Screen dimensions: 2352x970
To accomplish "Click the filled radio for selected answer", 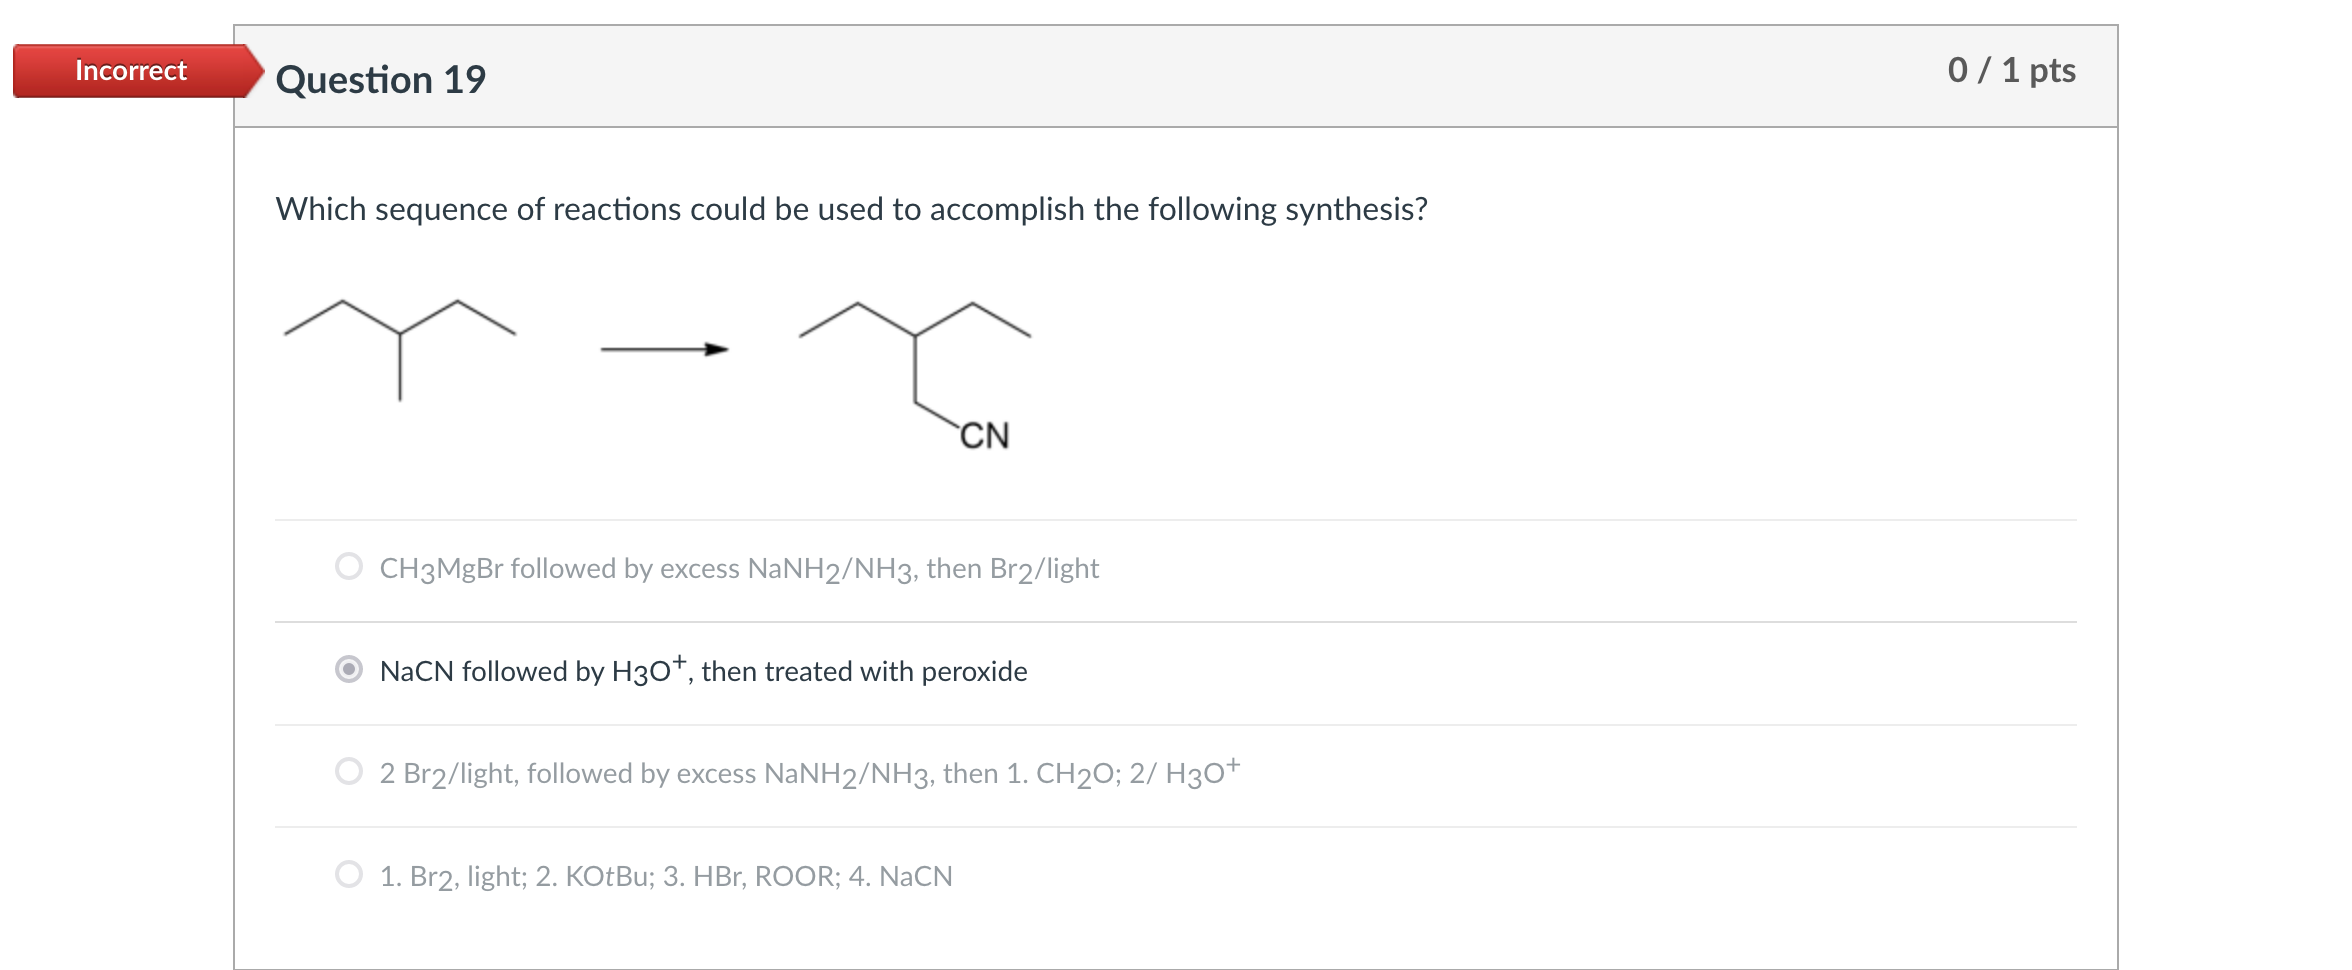I will tap(348, 668).
